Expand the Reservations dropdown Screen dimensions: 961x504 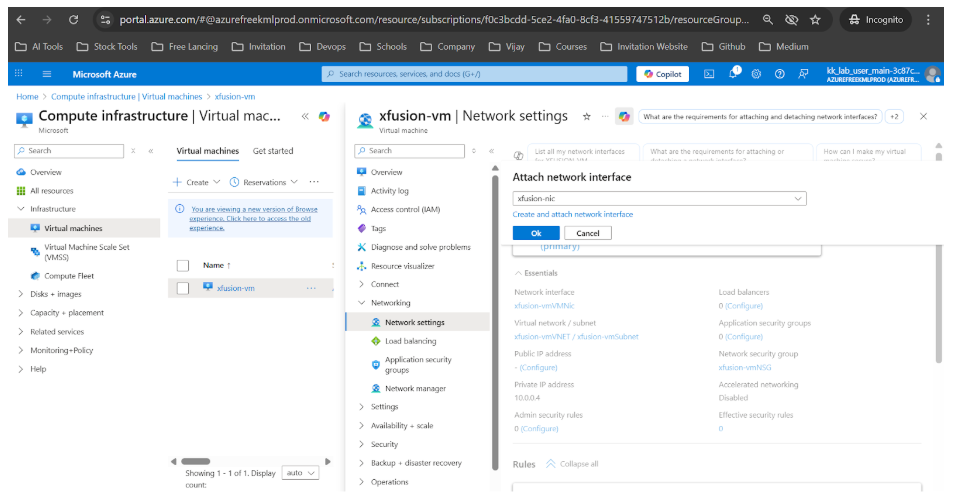coord(264,182)
